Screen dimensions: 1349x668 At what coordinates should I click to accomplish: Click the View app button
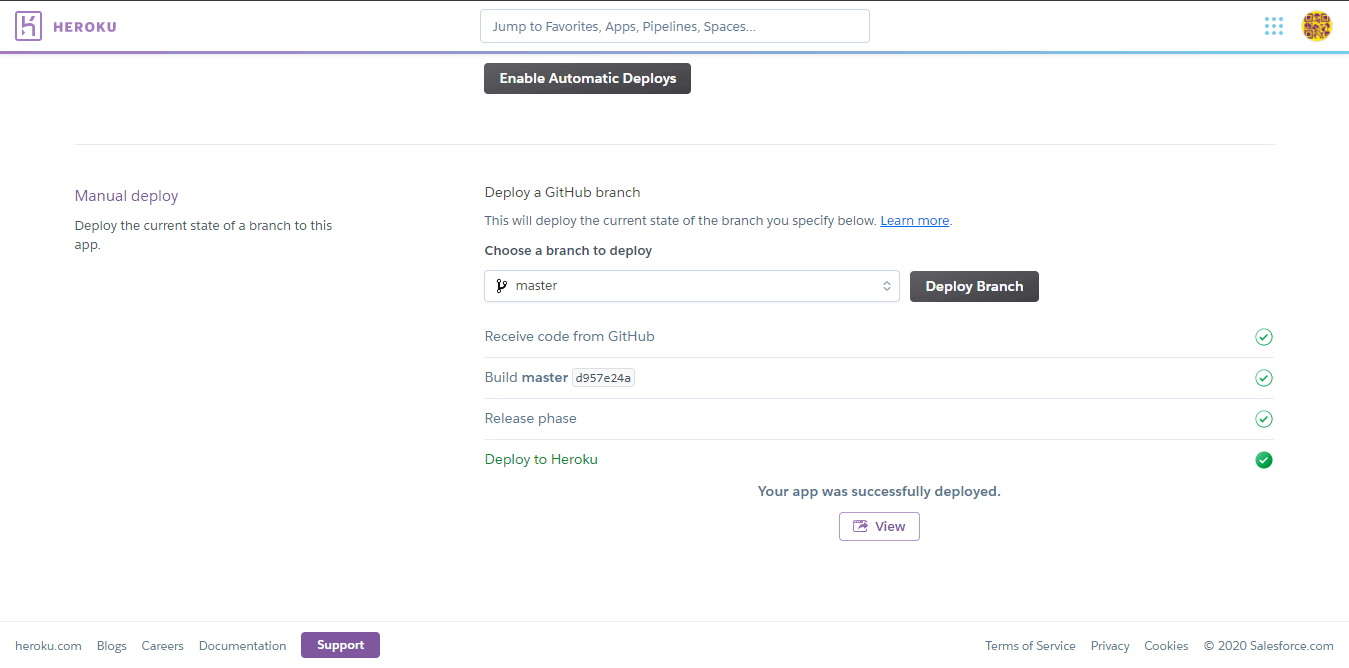[x=879, y=526]
